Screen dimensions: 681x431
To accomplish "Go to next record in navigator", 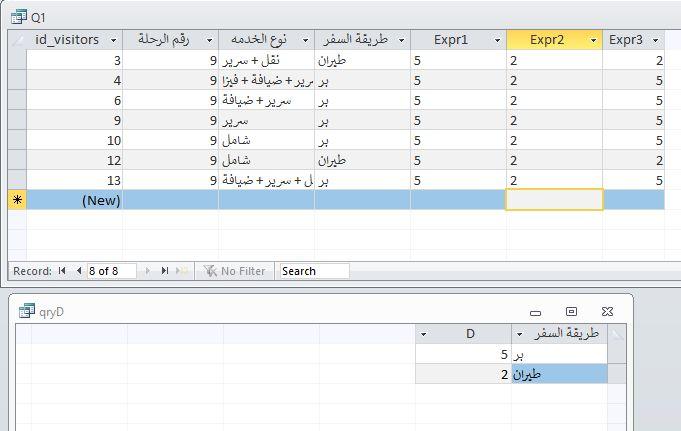I will point(150,271).
